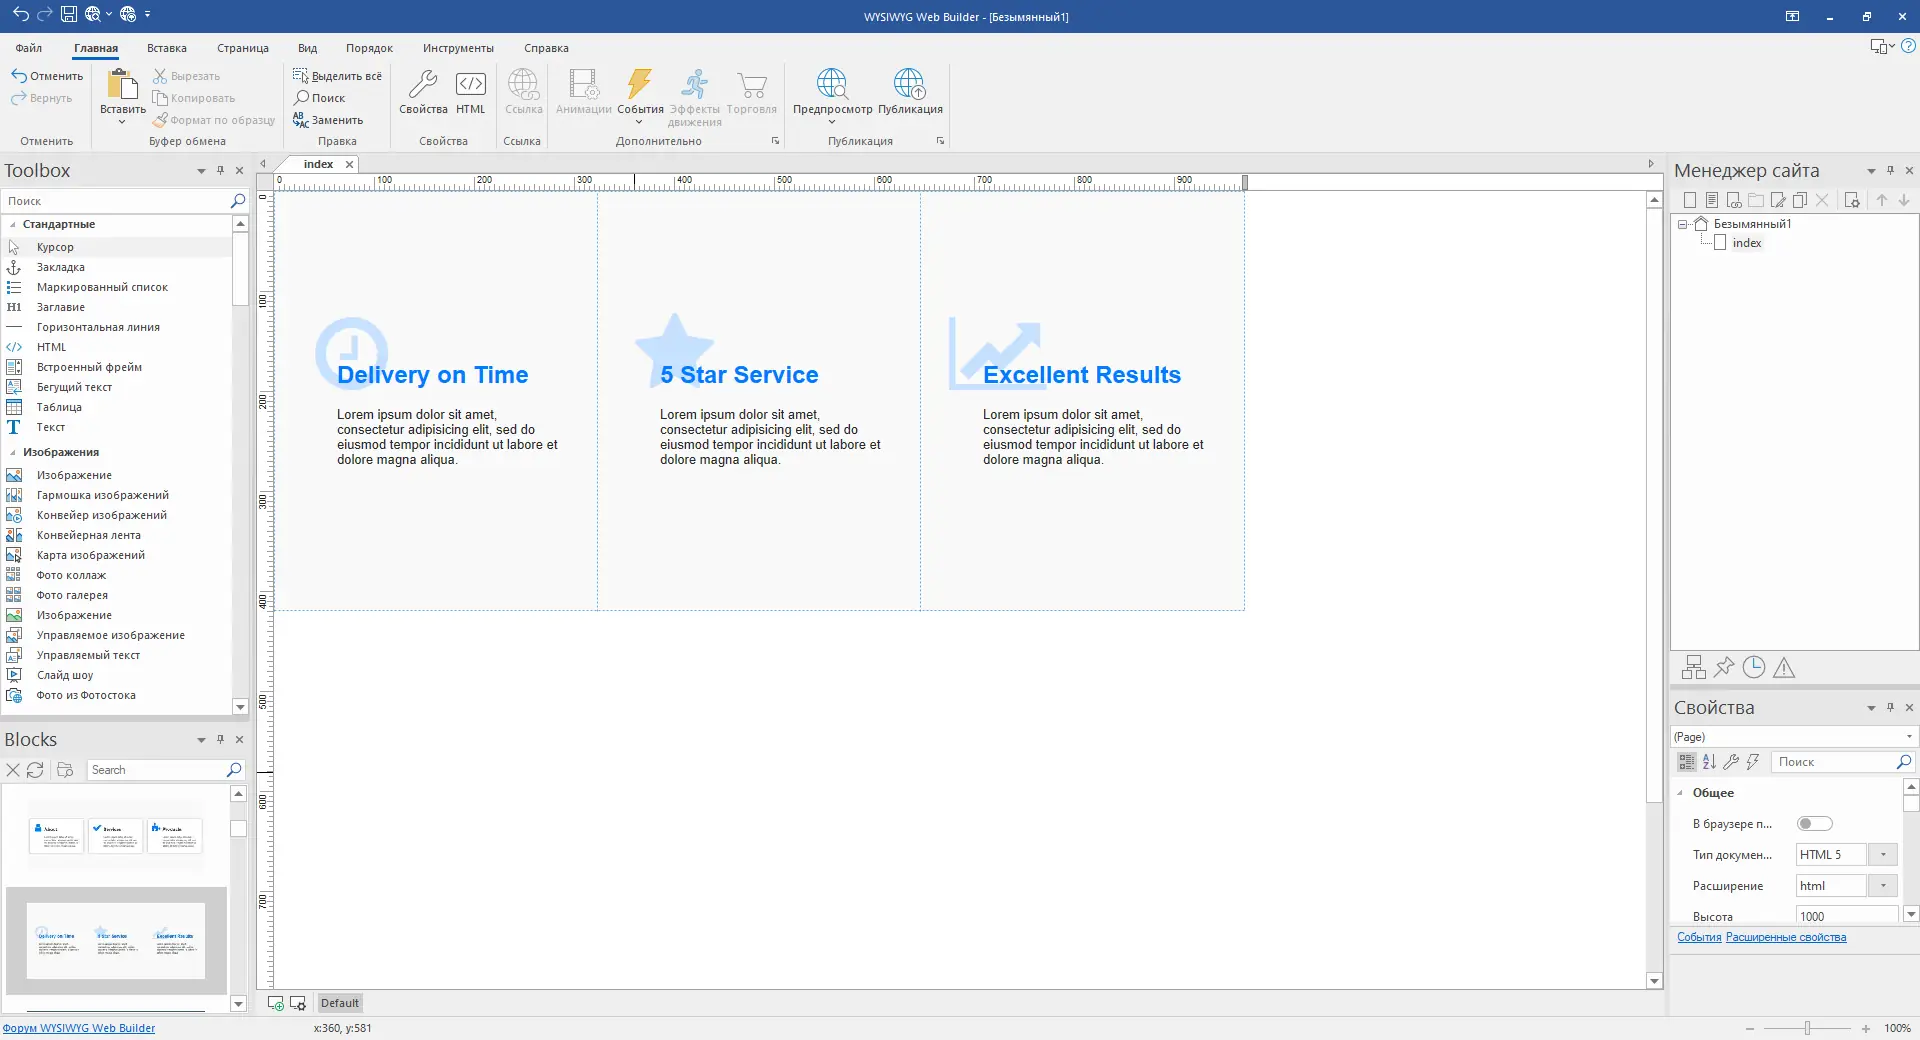This screenshot has height=1040, width=1920.
Task: Open the События dropdown arrow
Action: pos(639,122)
